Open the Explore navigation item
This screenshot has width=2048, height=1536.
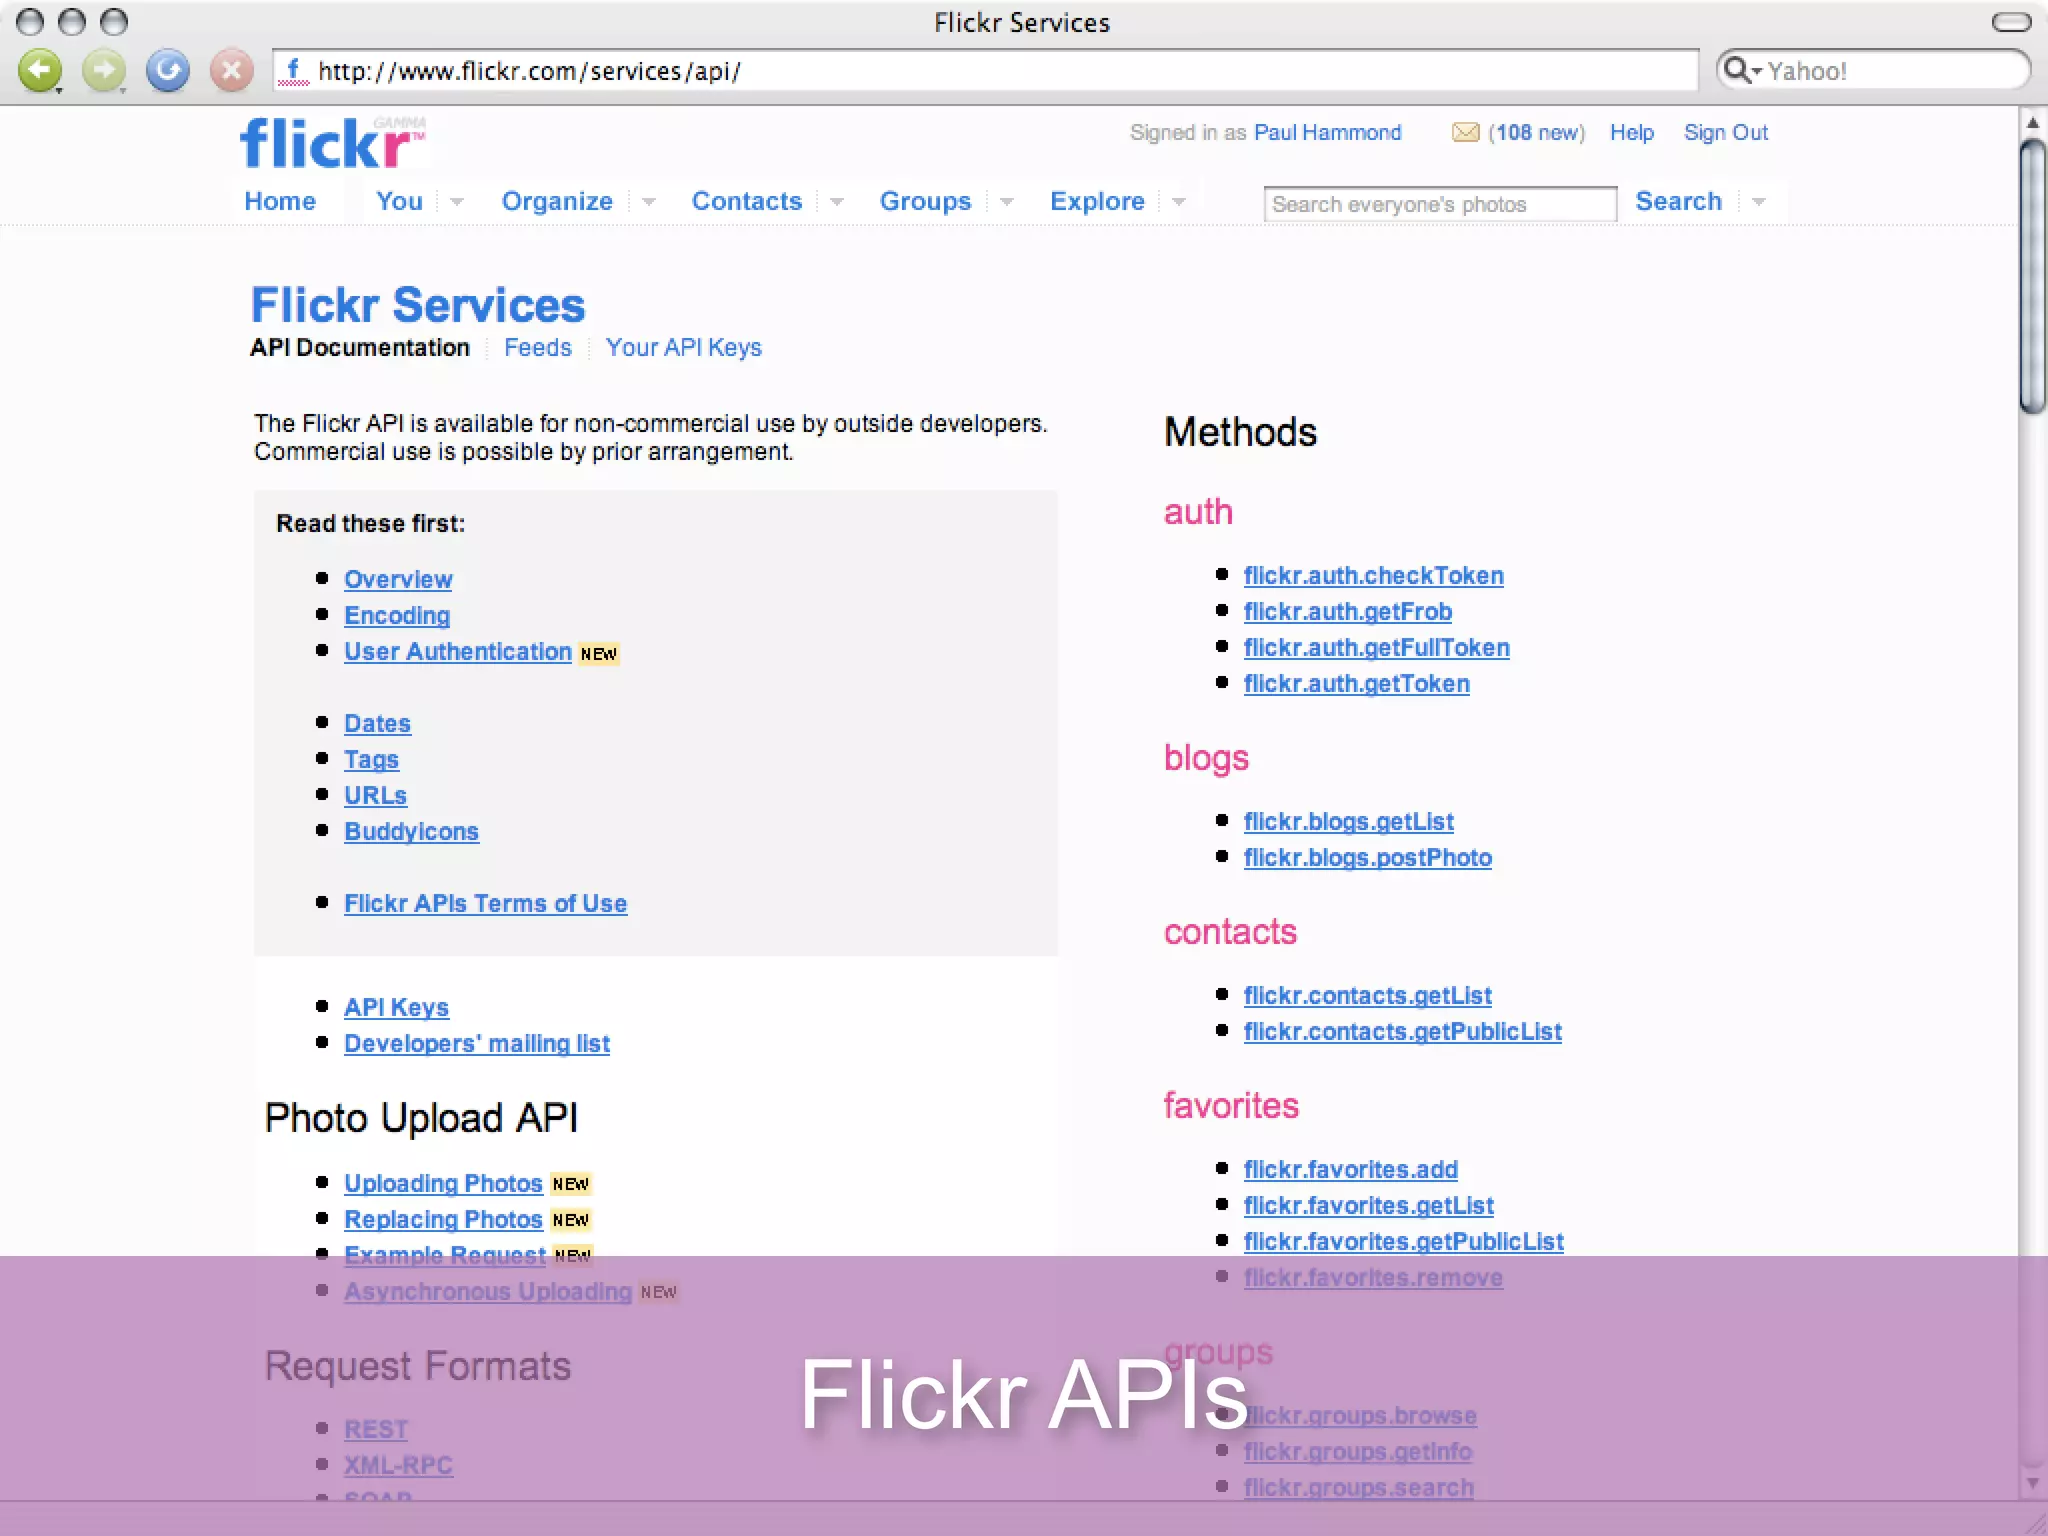pyautogui.click(x=1097, y=201)
